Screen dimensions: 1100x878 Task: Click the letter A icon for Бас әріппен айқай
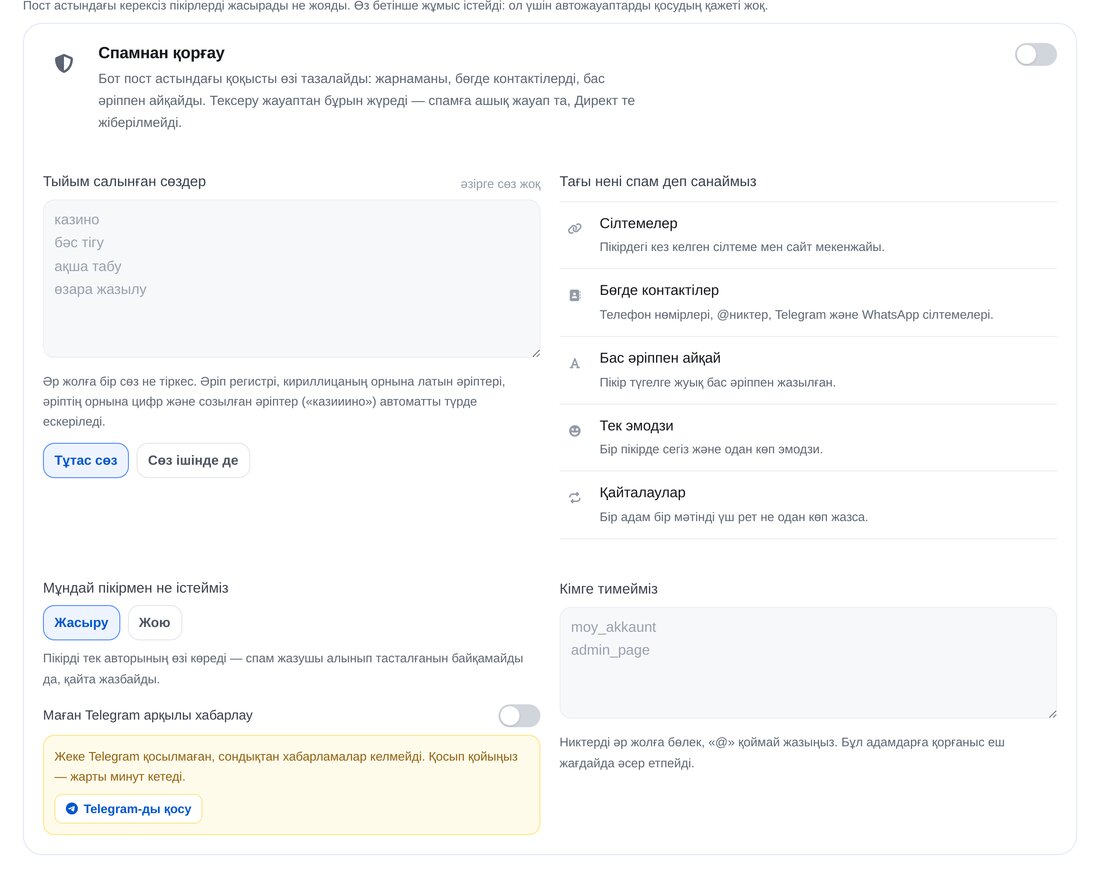tap(575, 363)
